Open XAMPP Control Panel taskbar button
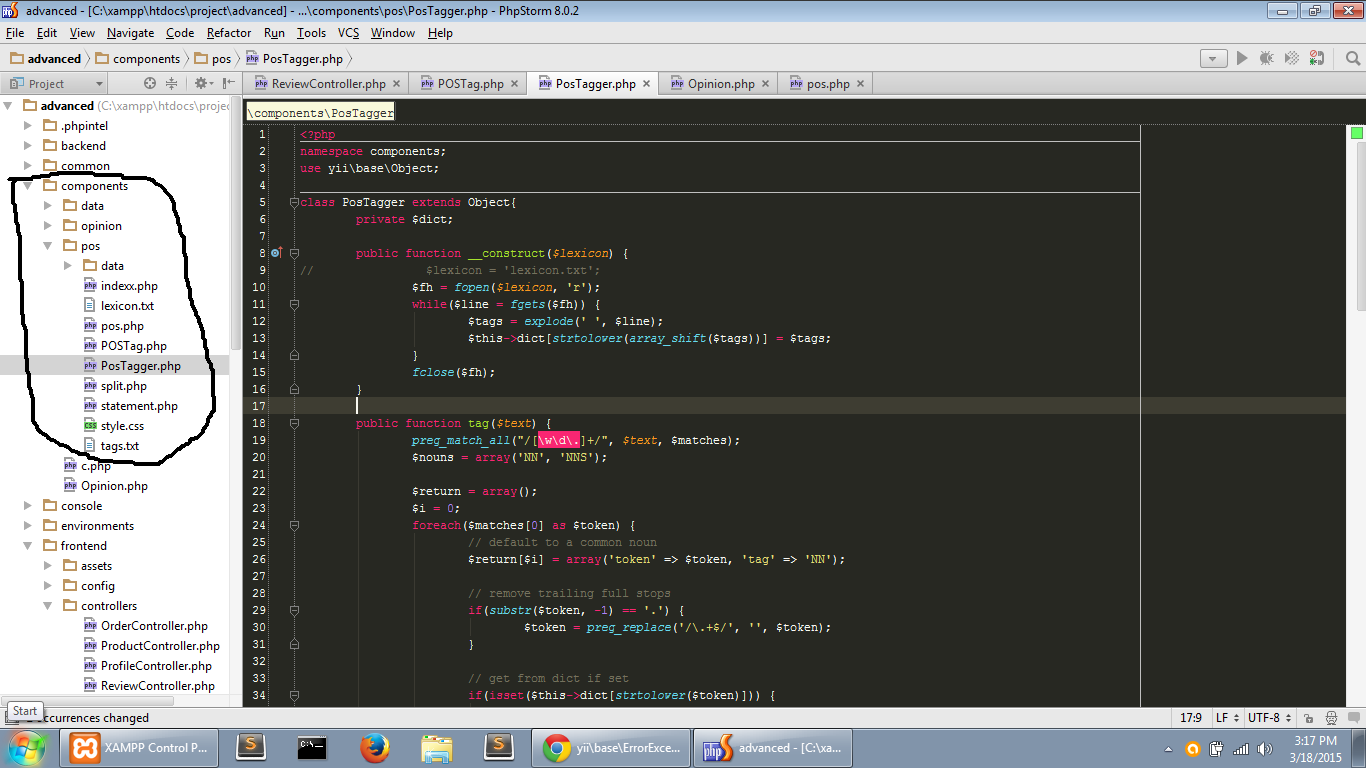Viewport: 1366px width, 768px height. [137, 747]
